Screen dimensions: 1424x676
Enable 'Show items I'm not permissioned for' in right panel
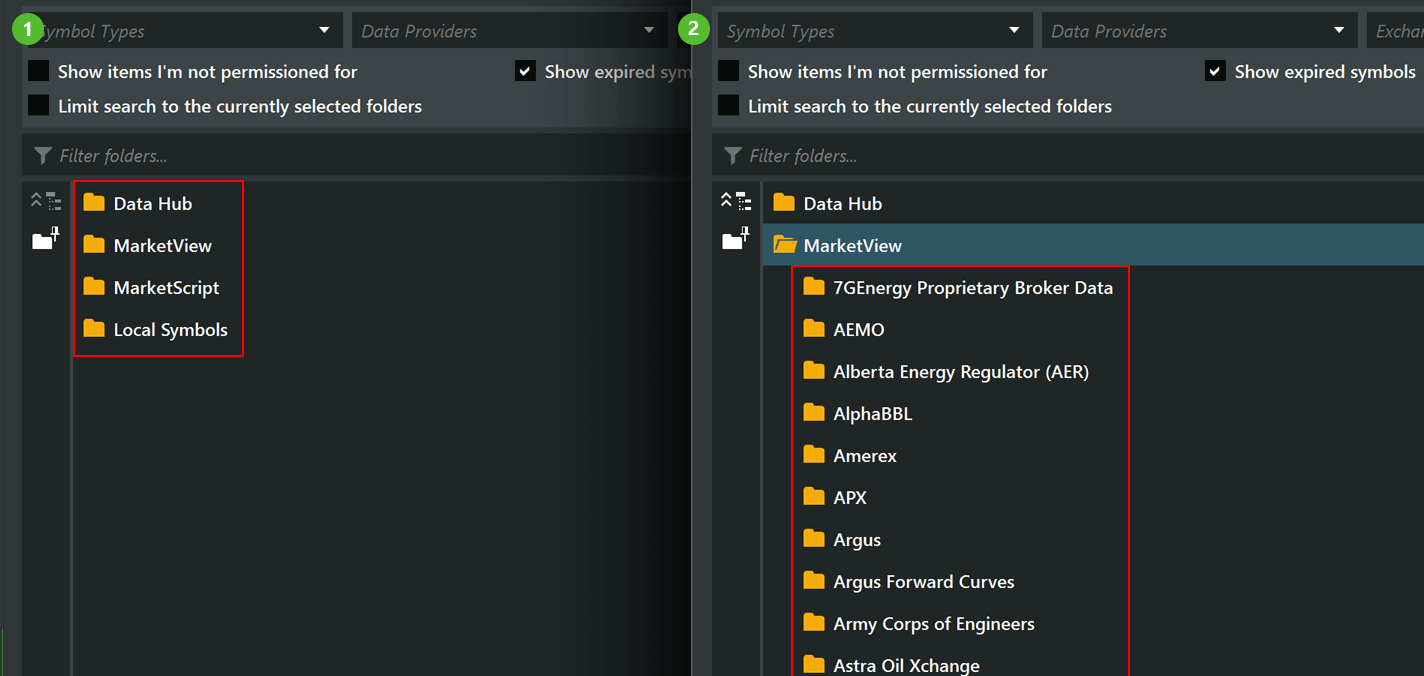pos(729,72)
